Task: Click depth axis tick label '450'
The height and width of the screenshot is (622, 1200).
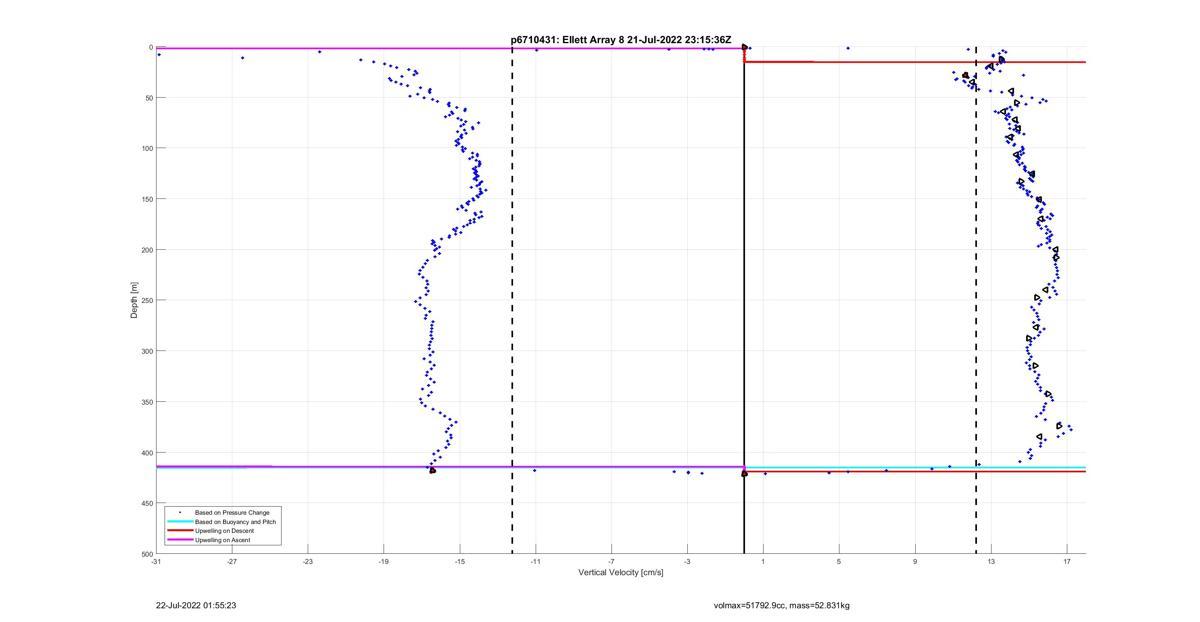Action: click(146, 503)
